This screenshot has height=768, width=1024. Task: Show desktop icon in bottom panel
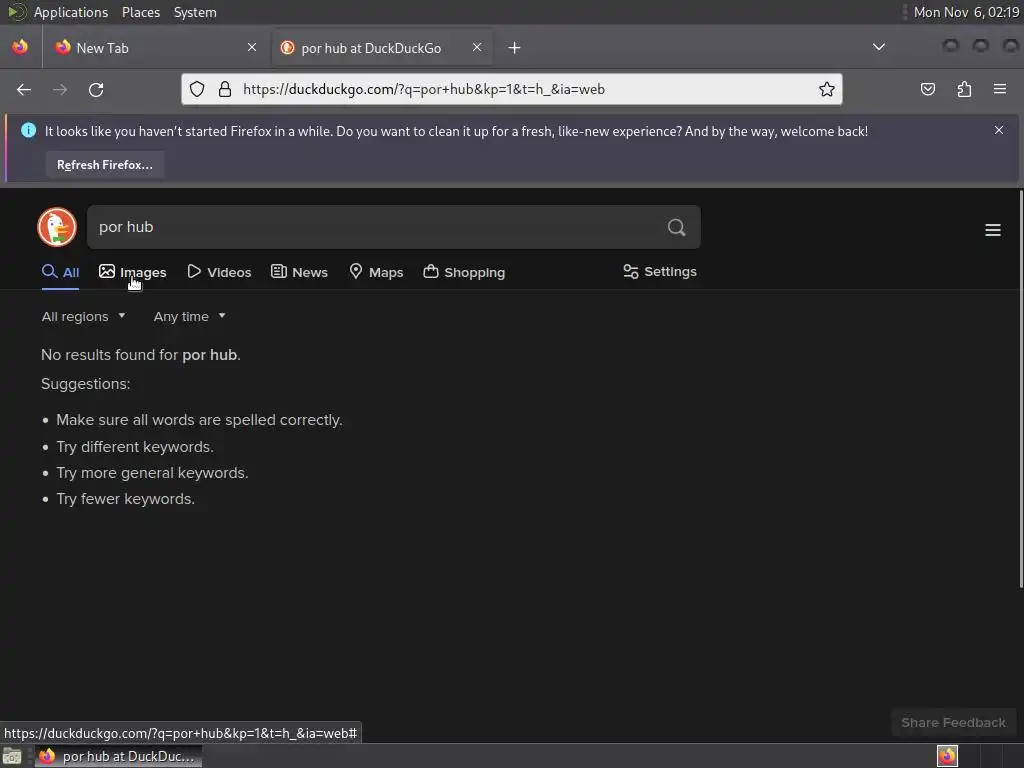(x=12, y=756)
